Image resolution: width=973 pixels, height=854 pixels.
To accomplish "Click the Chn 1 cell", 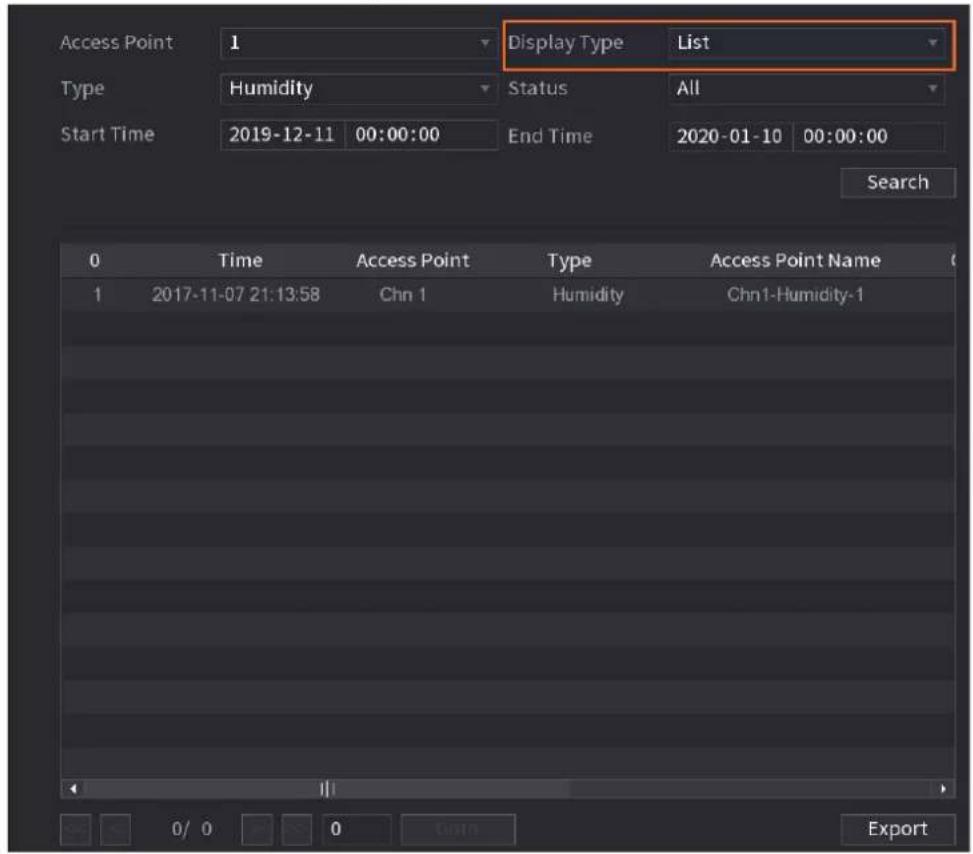I will [x=403, y=295].
